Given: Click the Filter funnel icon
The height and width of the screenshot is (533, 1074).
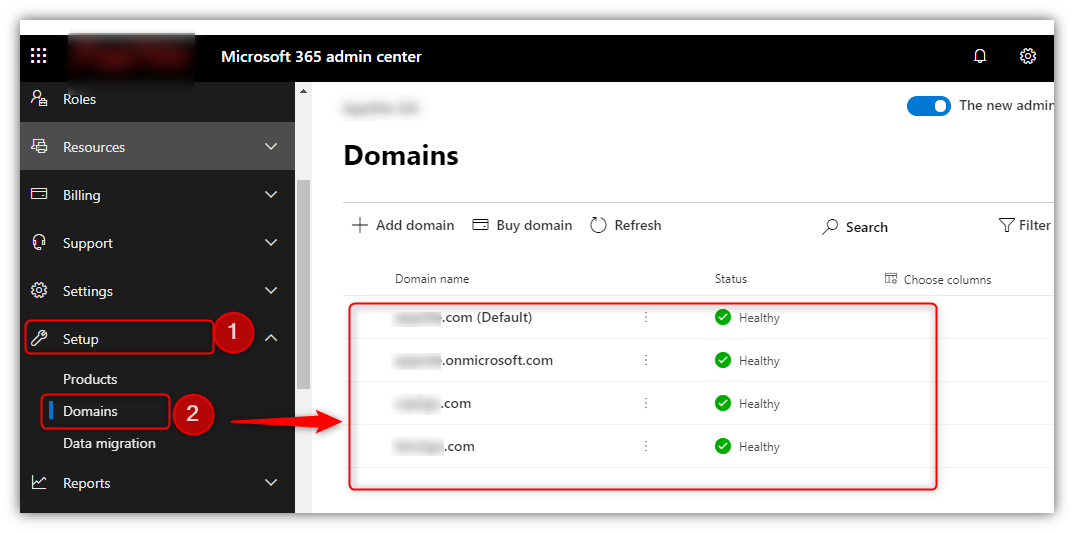Looking at the screenshot, I should click(x=1006, y=225).
